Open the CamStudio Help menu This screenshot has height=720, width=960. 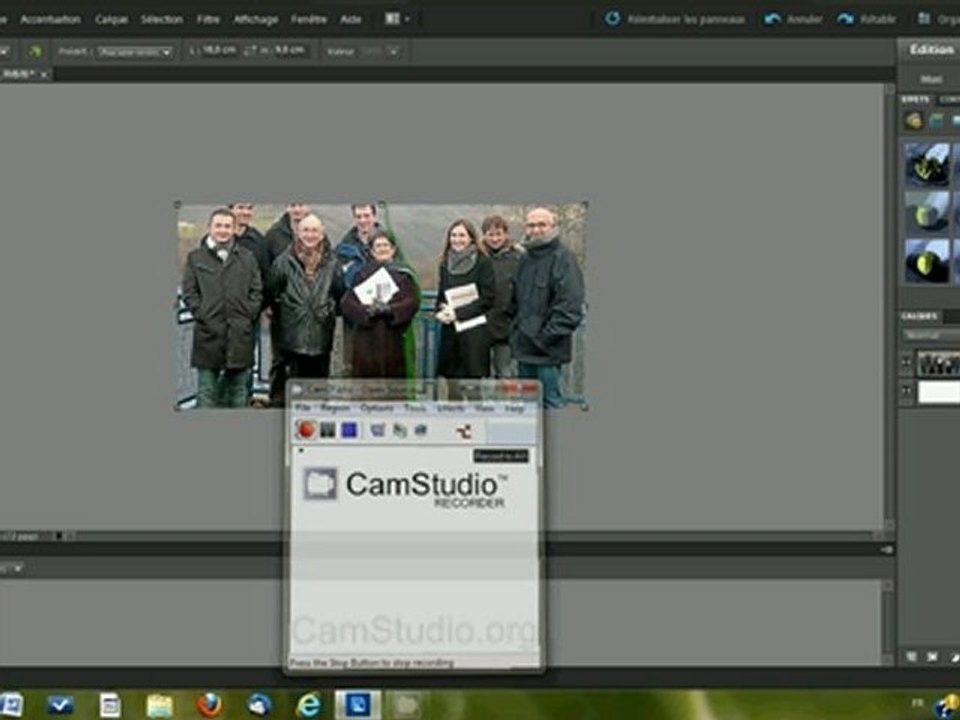514,408
